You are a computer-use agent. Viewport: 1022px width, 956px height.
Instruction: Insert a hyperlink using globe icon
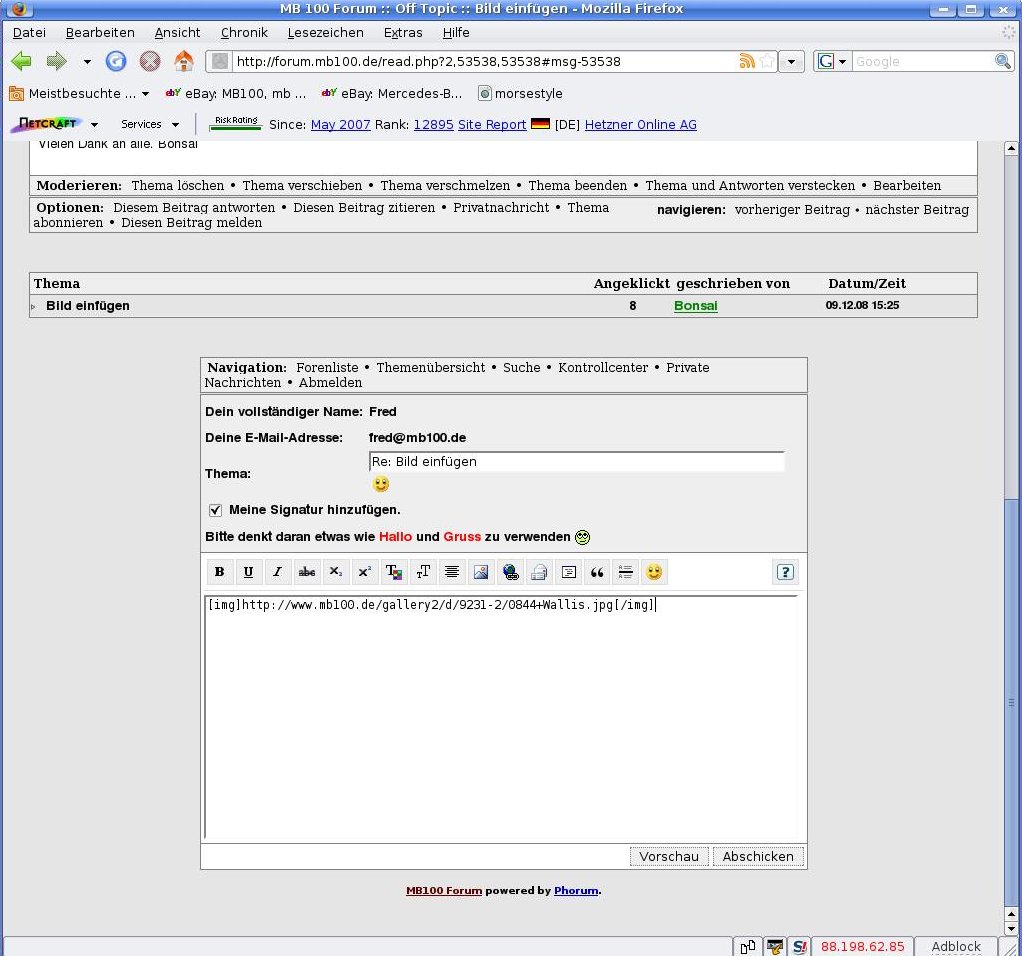click(x=511, y=572)
